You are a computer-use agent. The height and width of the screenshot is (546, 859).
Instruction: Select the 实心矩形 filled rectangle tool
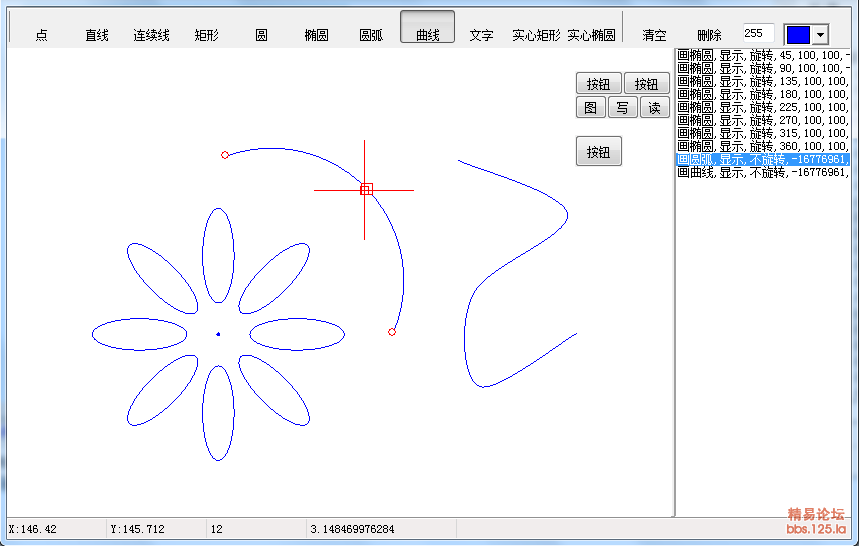(x=536, y=36)
